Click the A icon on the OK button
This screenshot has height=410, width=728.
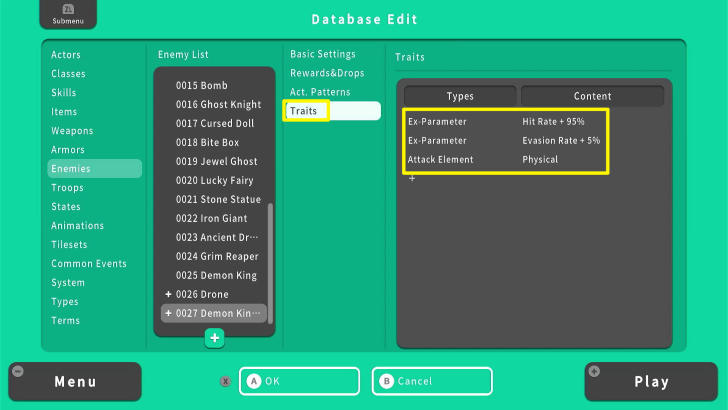point(254,381)
